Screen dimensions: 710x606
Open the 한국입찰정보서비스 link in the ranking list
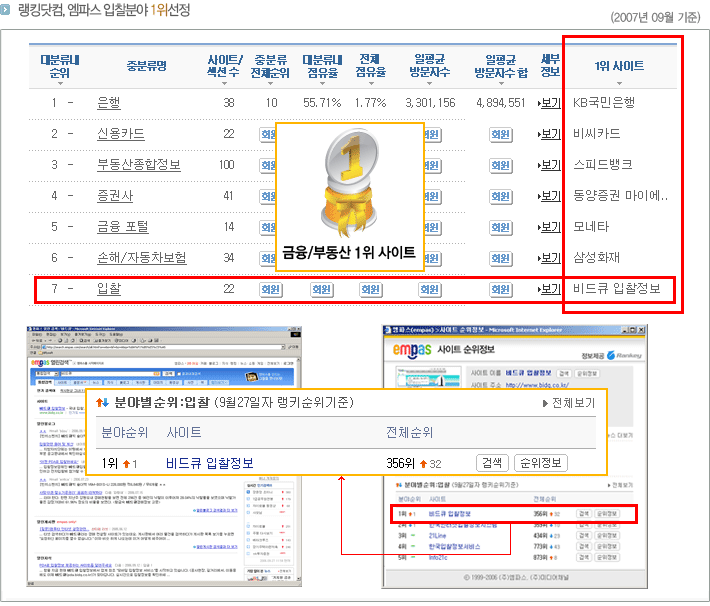(454, 547)
